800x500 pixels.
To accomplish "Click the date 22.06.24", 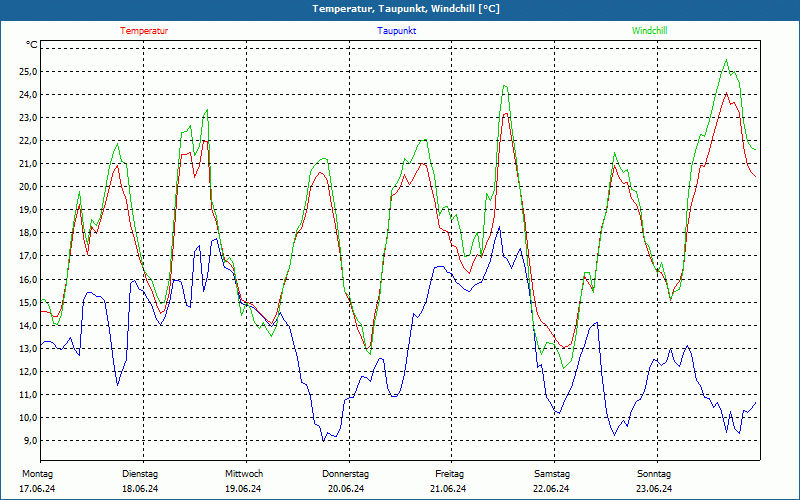I will [x=551, y=489].
